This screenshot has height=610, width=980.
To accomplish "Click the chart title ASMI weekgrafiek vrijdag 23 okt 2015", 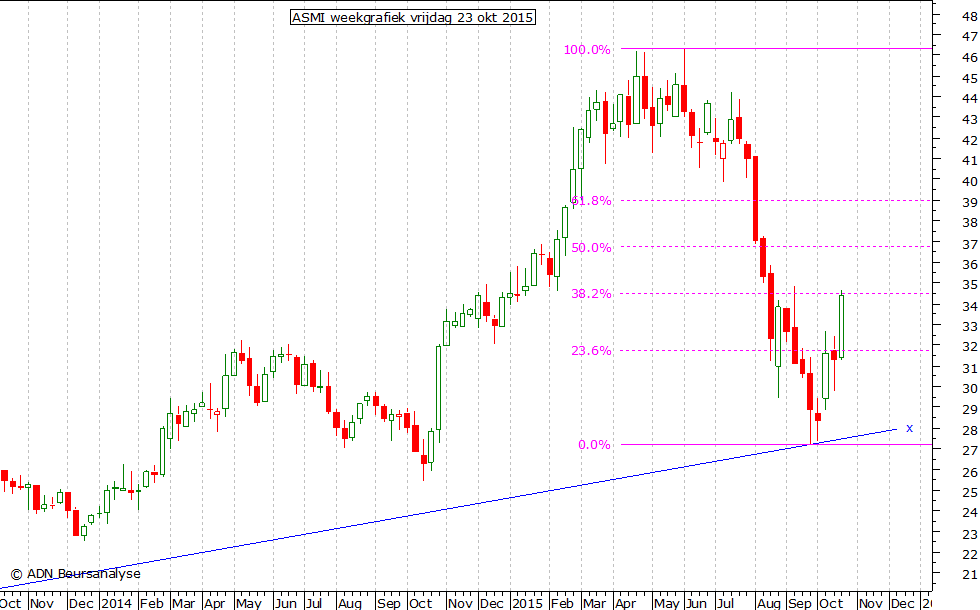I will (412, 18).
